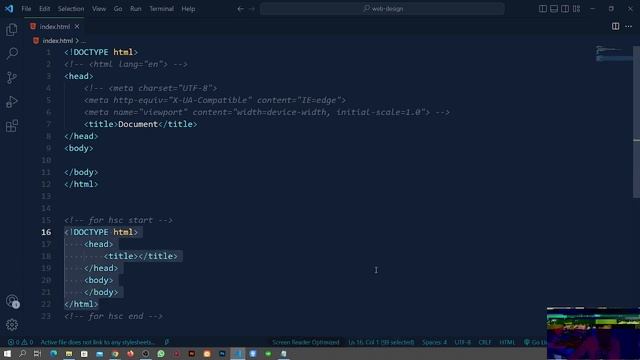Open Task View in the taskbar
The height and width of the screenshot is (360, 640).
pyautogui.click(x=38, y=353)
